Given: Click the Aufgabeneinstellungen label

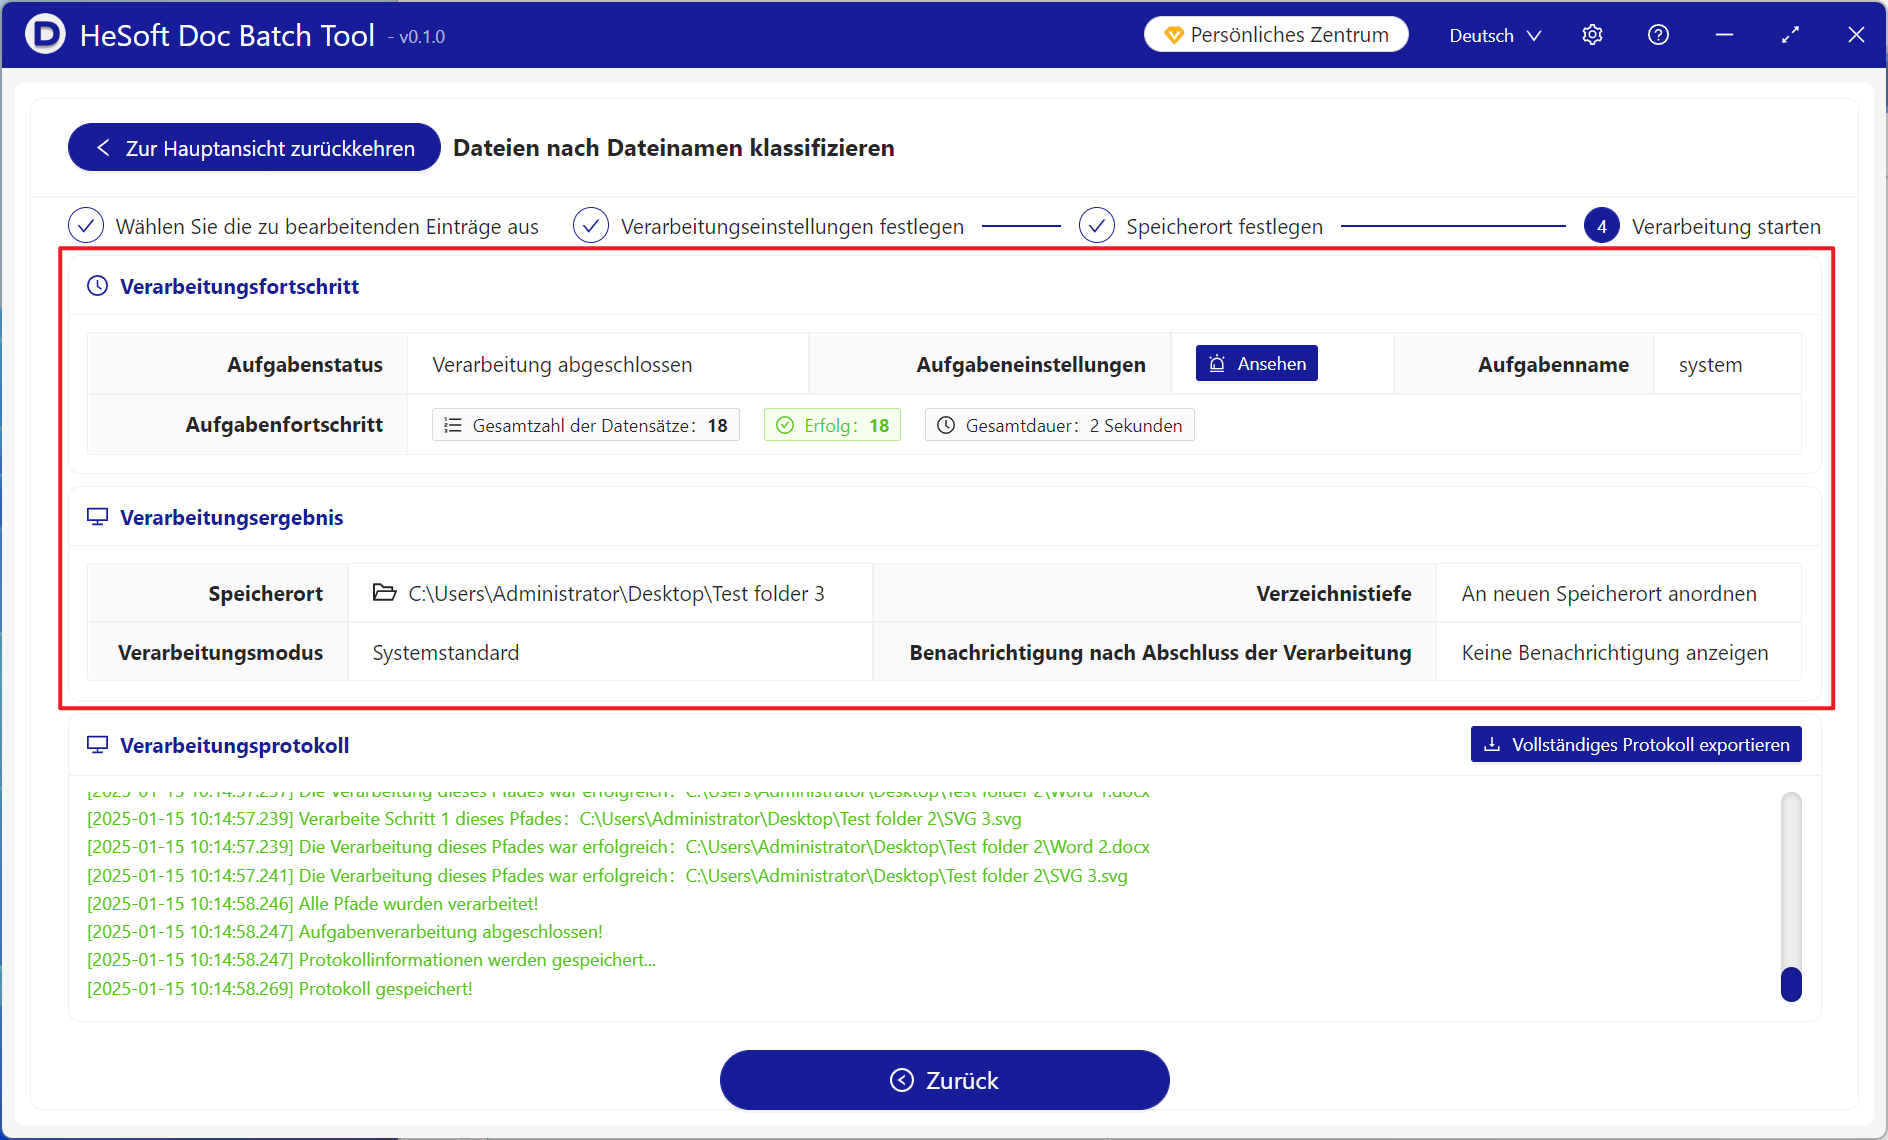Looking at the screenshot, I should (x=1031, y=365).
